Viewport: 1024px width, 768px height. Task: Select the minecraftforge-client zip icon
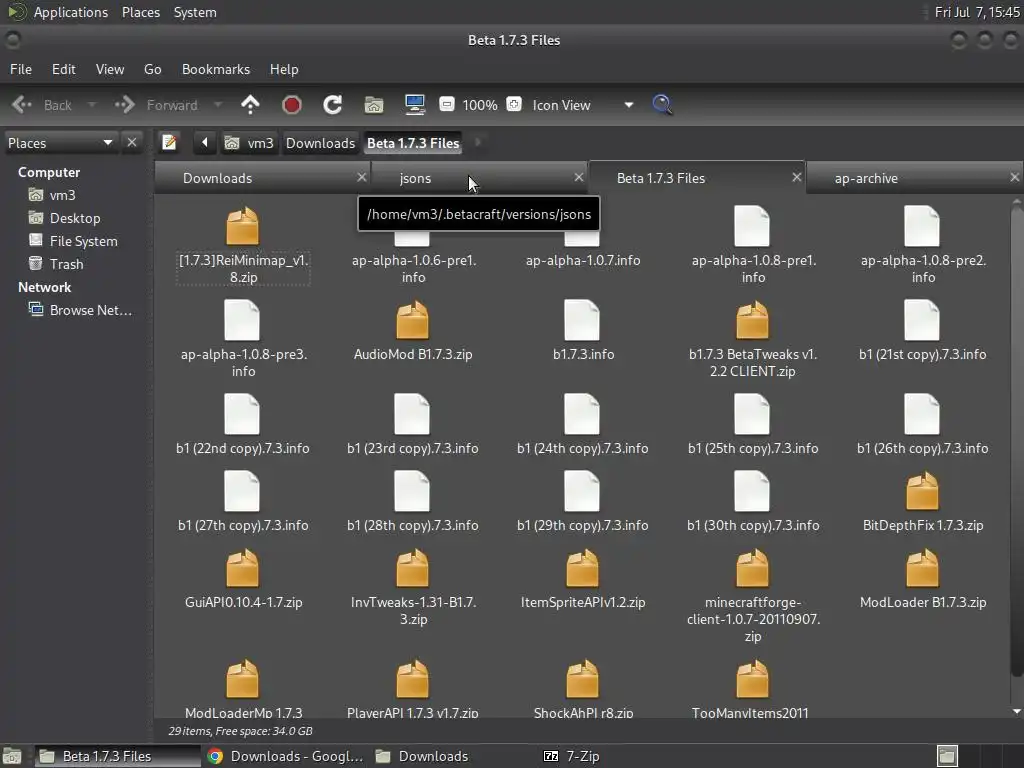(752, 568)
